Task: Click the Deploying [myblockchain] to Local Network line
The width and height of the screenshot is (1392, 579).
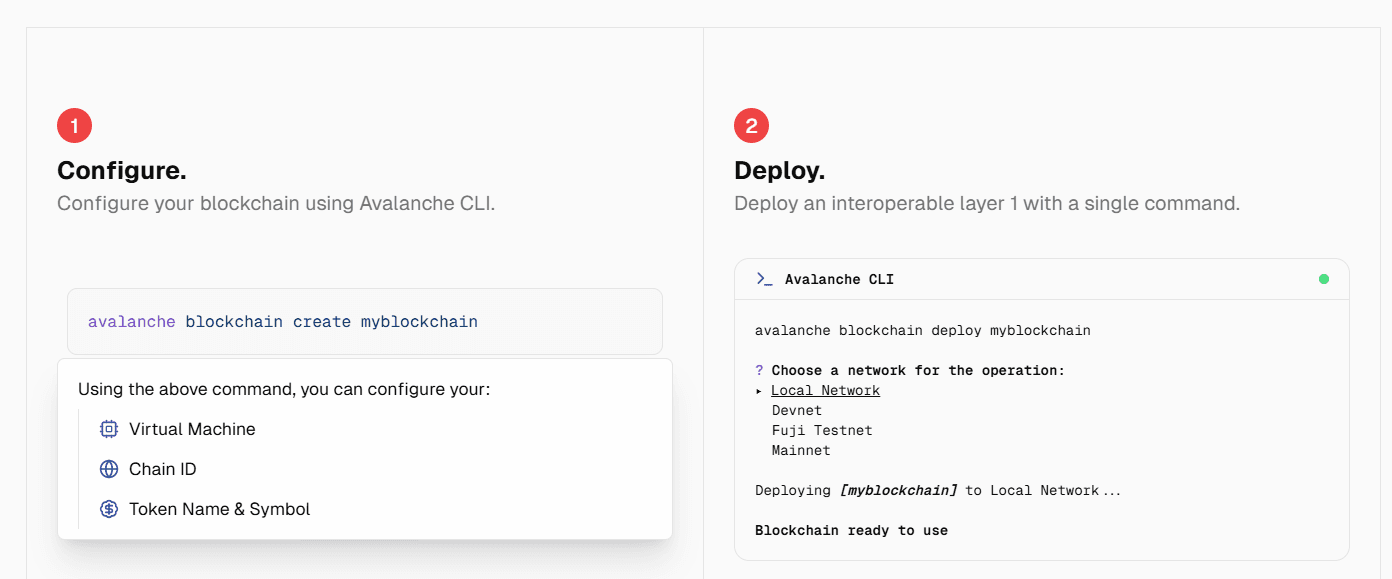Action: coord(938,490)
